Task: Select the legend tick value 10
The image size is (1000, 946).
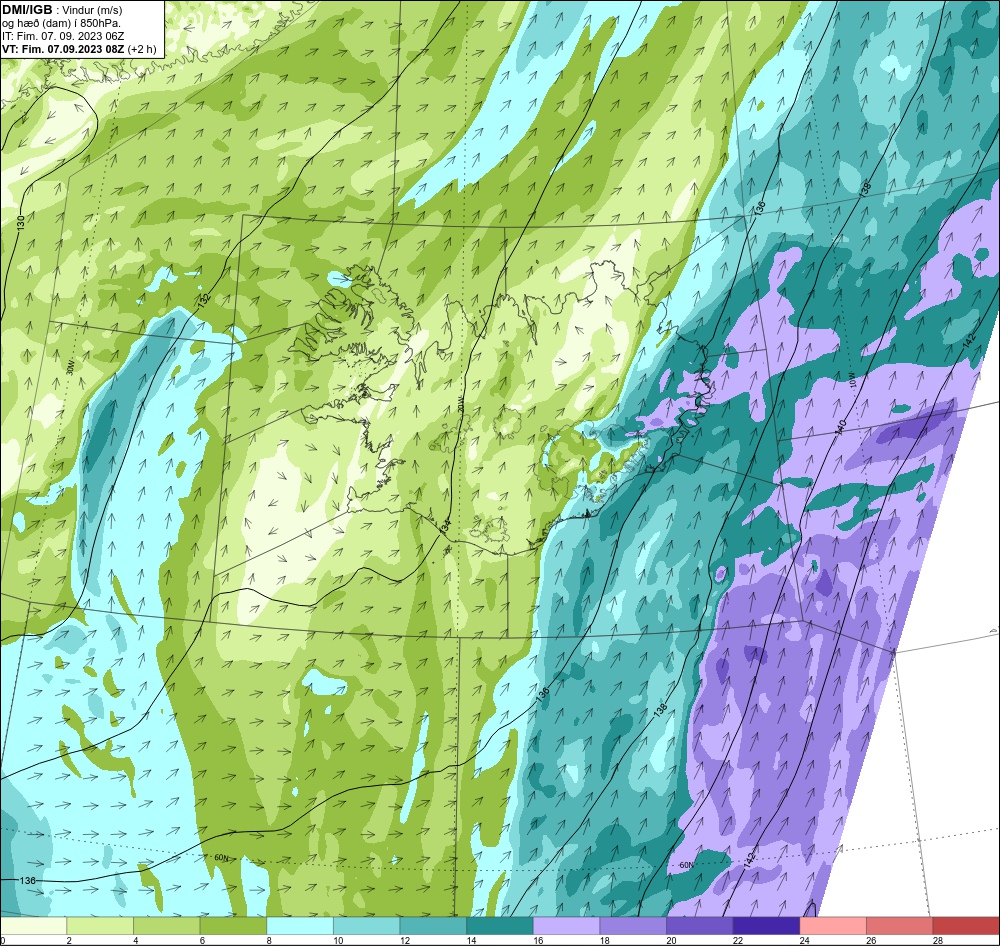Action: (x=338, y=940)
